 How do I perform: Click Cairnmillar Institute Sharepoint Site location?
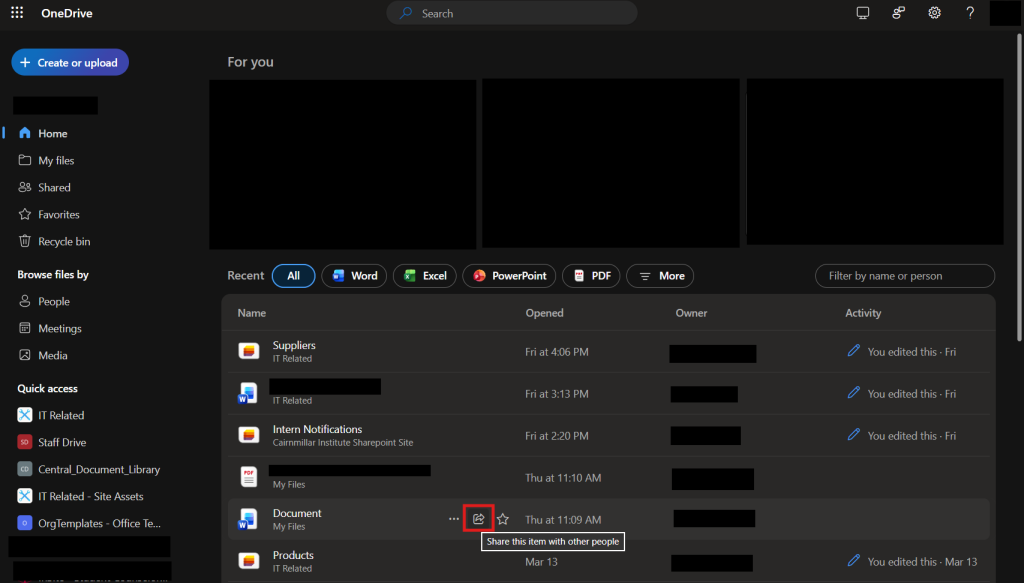tap(343, 443)
